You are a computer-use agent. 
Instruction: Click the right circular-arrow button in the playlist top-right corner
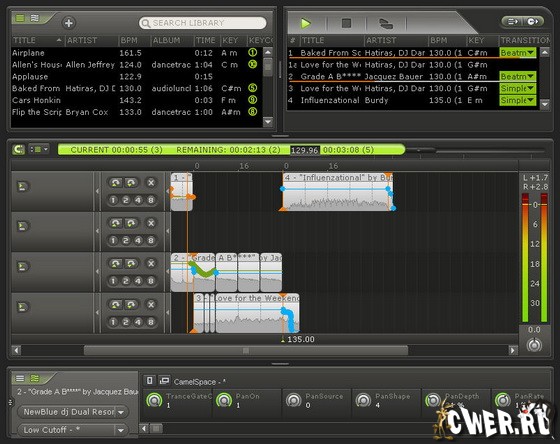click(533, 22)
